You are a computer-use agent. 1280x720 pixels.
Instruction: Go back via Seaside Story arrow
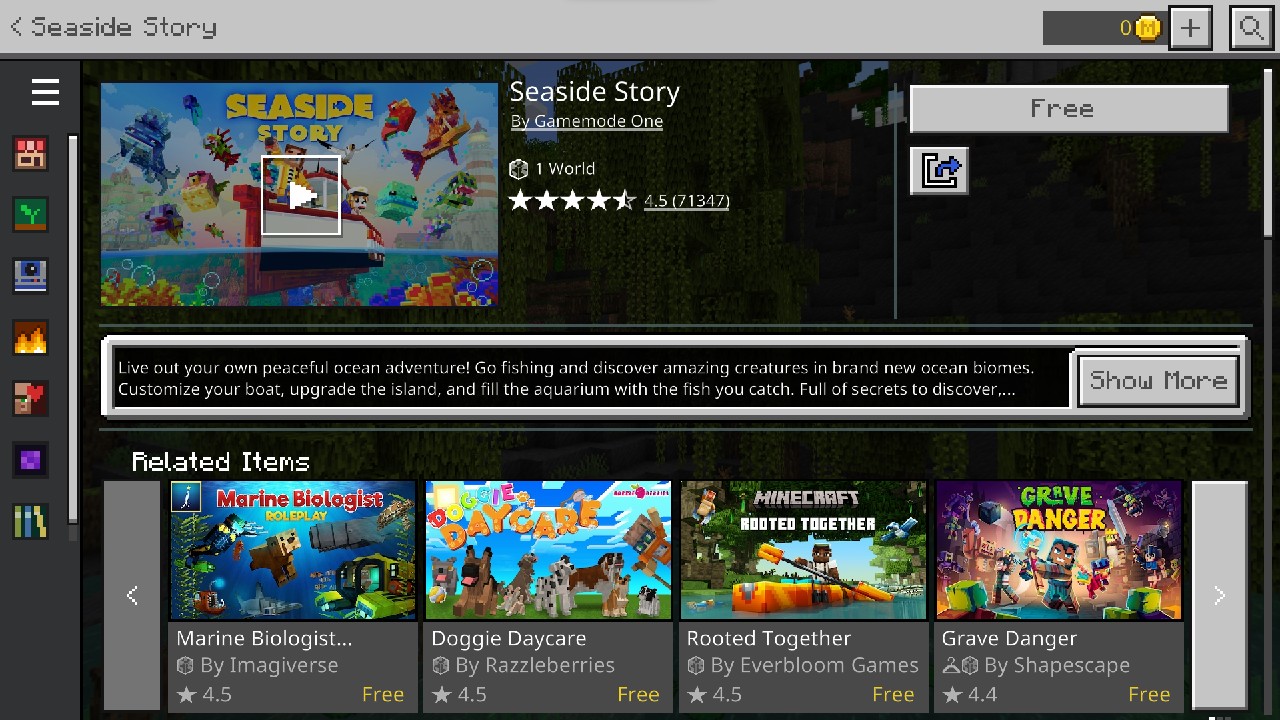pyautogui.click(x=112, y=27)
